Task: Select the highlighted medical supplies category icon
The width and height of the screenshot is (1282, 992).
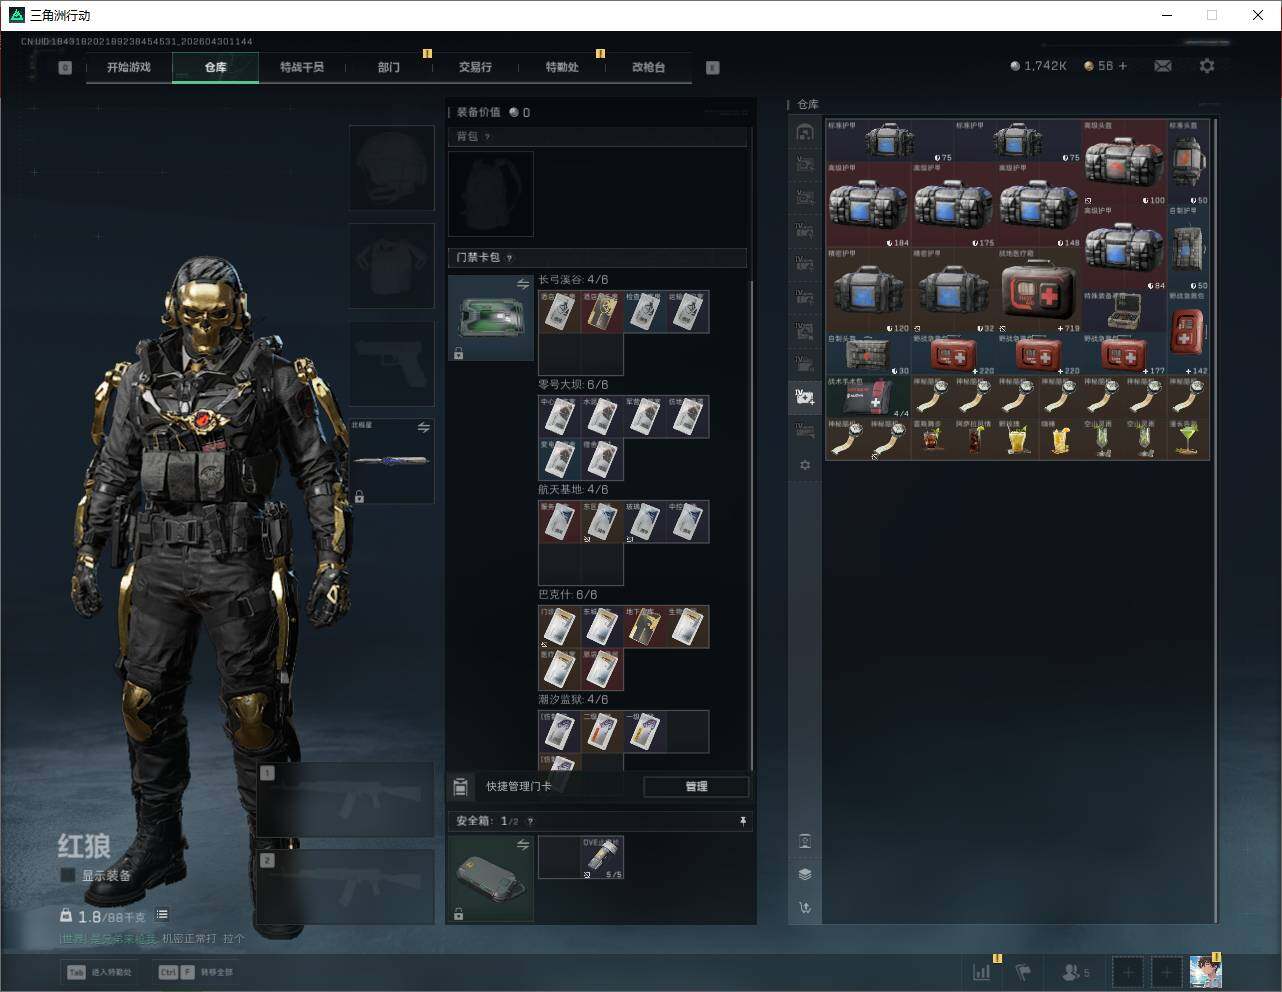Action: coord(805,396)
